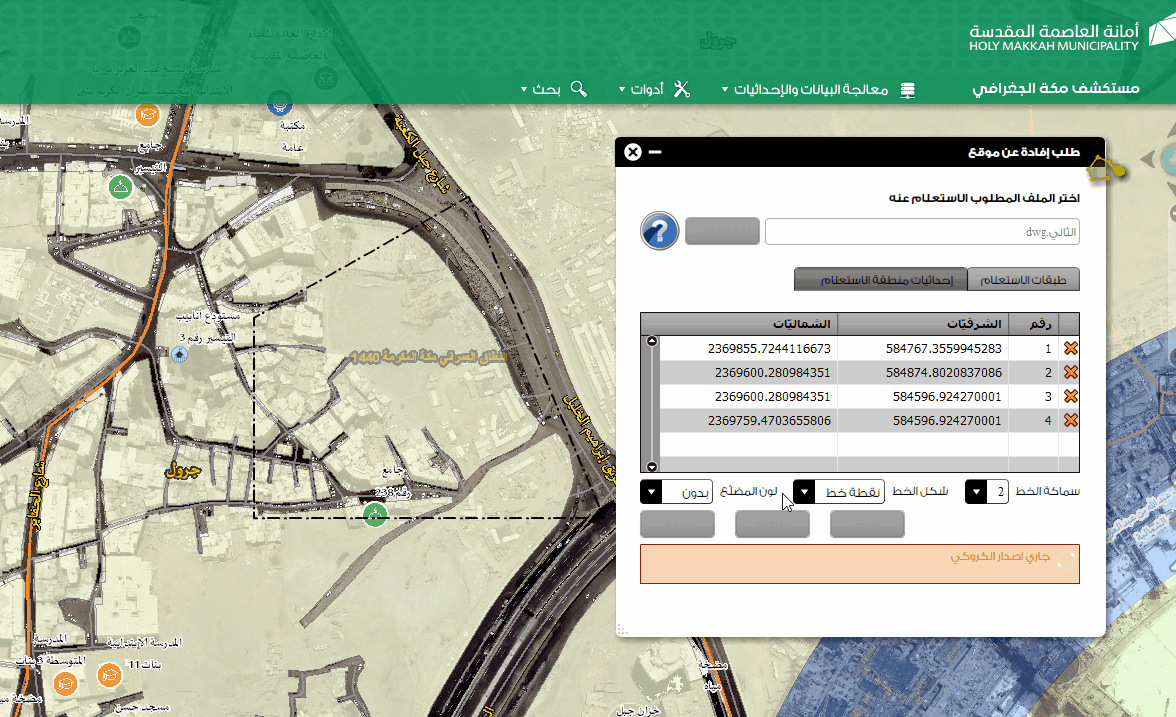Click table scrollbar up arrow

(652, 341)
